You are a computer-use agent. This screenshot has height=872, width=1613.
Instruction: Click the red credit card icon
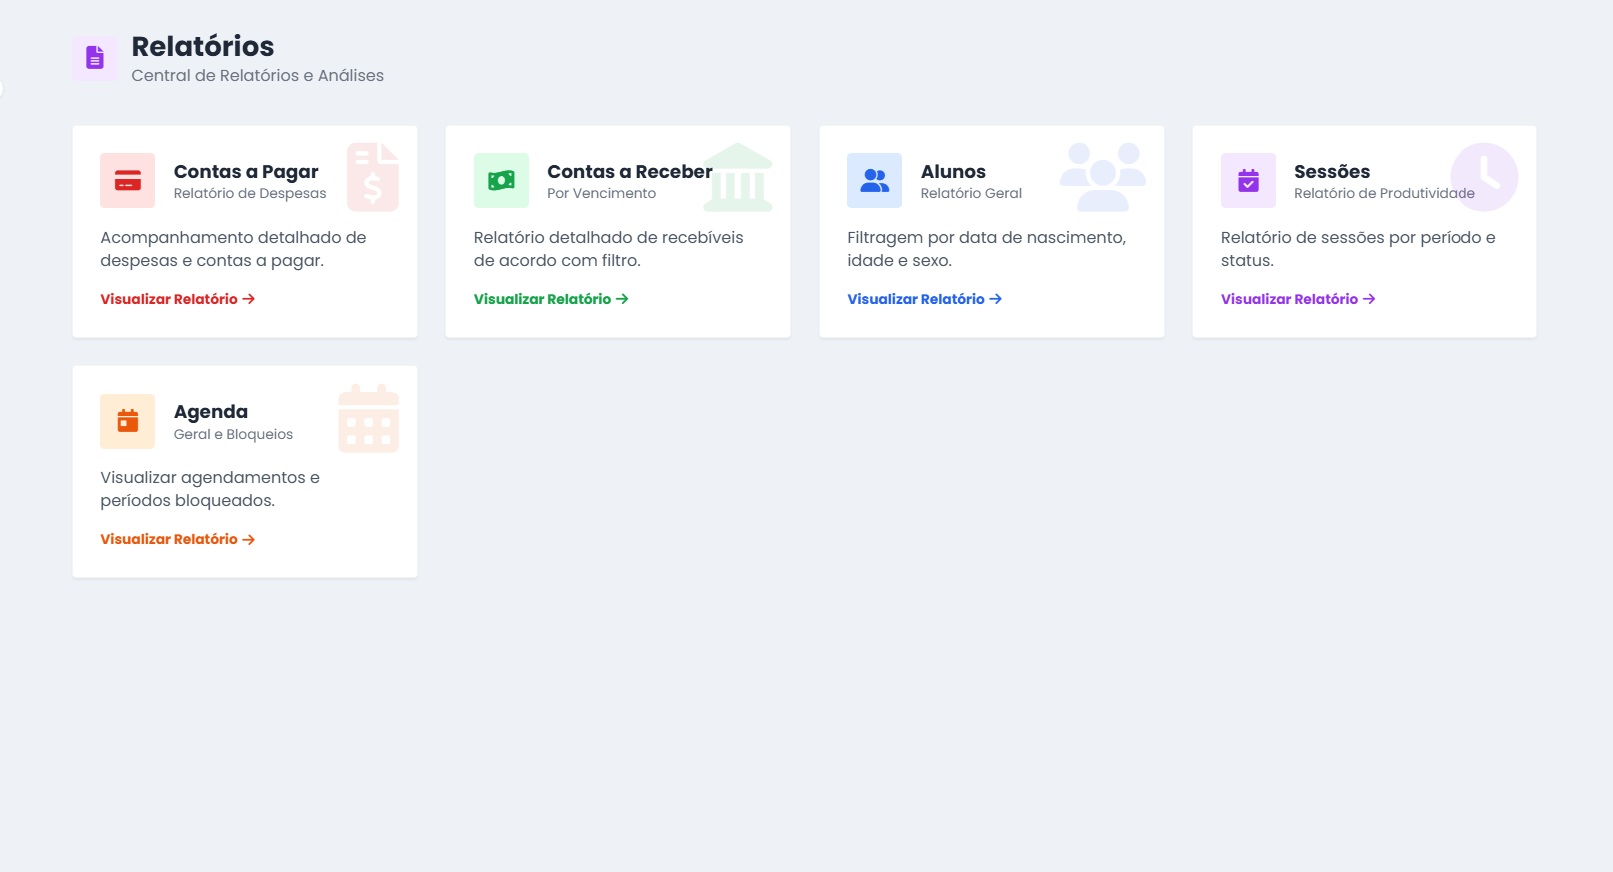pyautogui.click(x=127, y=181)
